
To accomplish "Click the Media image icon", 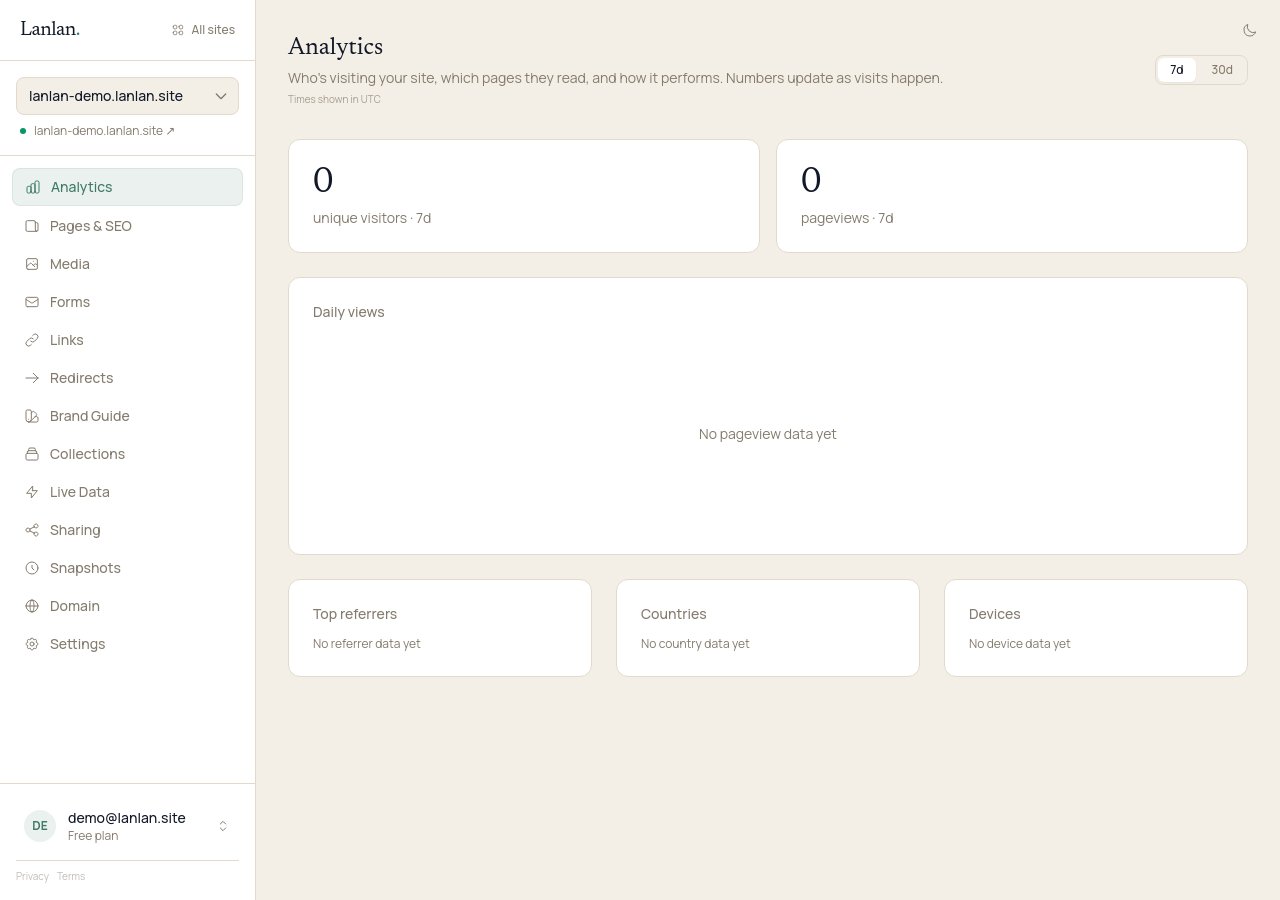I will pyautogui.click(x=32, y=264).
